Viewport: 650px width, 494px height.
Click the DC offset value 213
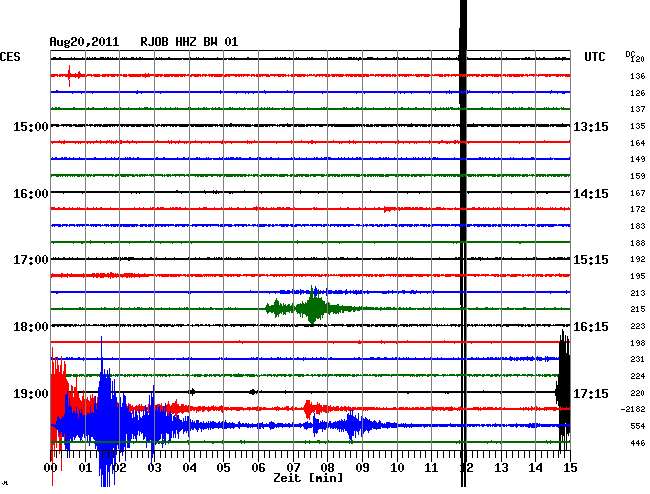click(x=638, y=293)
